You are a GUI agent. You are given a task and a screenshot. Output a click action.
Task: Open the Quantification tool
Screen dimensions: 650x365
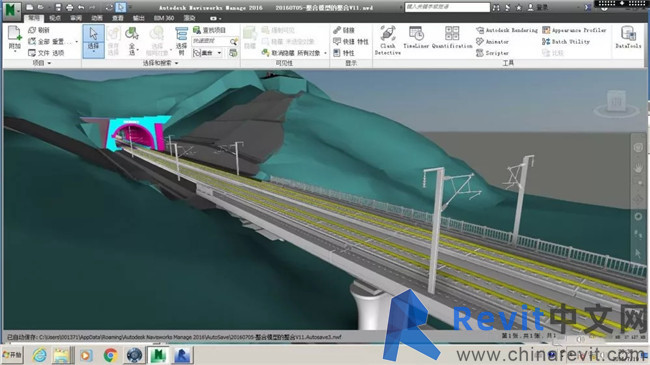click(452, 37)
